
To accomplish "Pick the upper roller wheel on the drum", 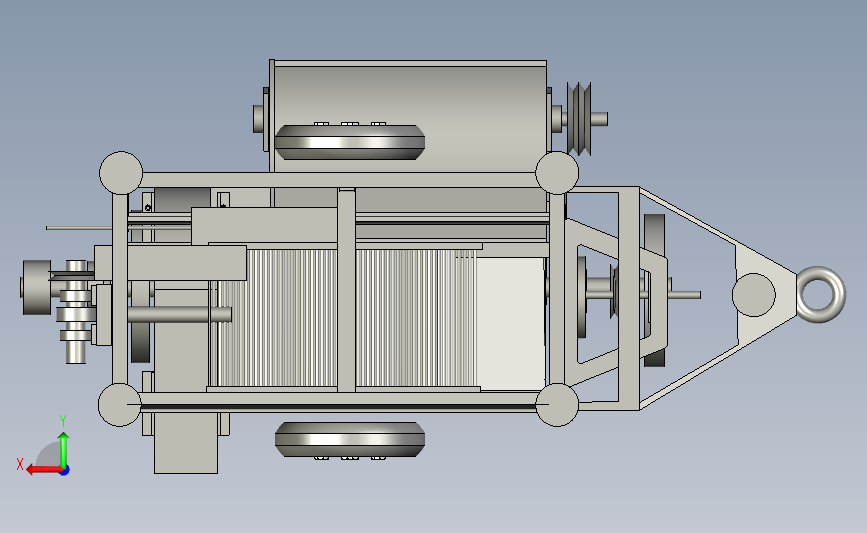I will pyautogui.click(x=349, y=142).
